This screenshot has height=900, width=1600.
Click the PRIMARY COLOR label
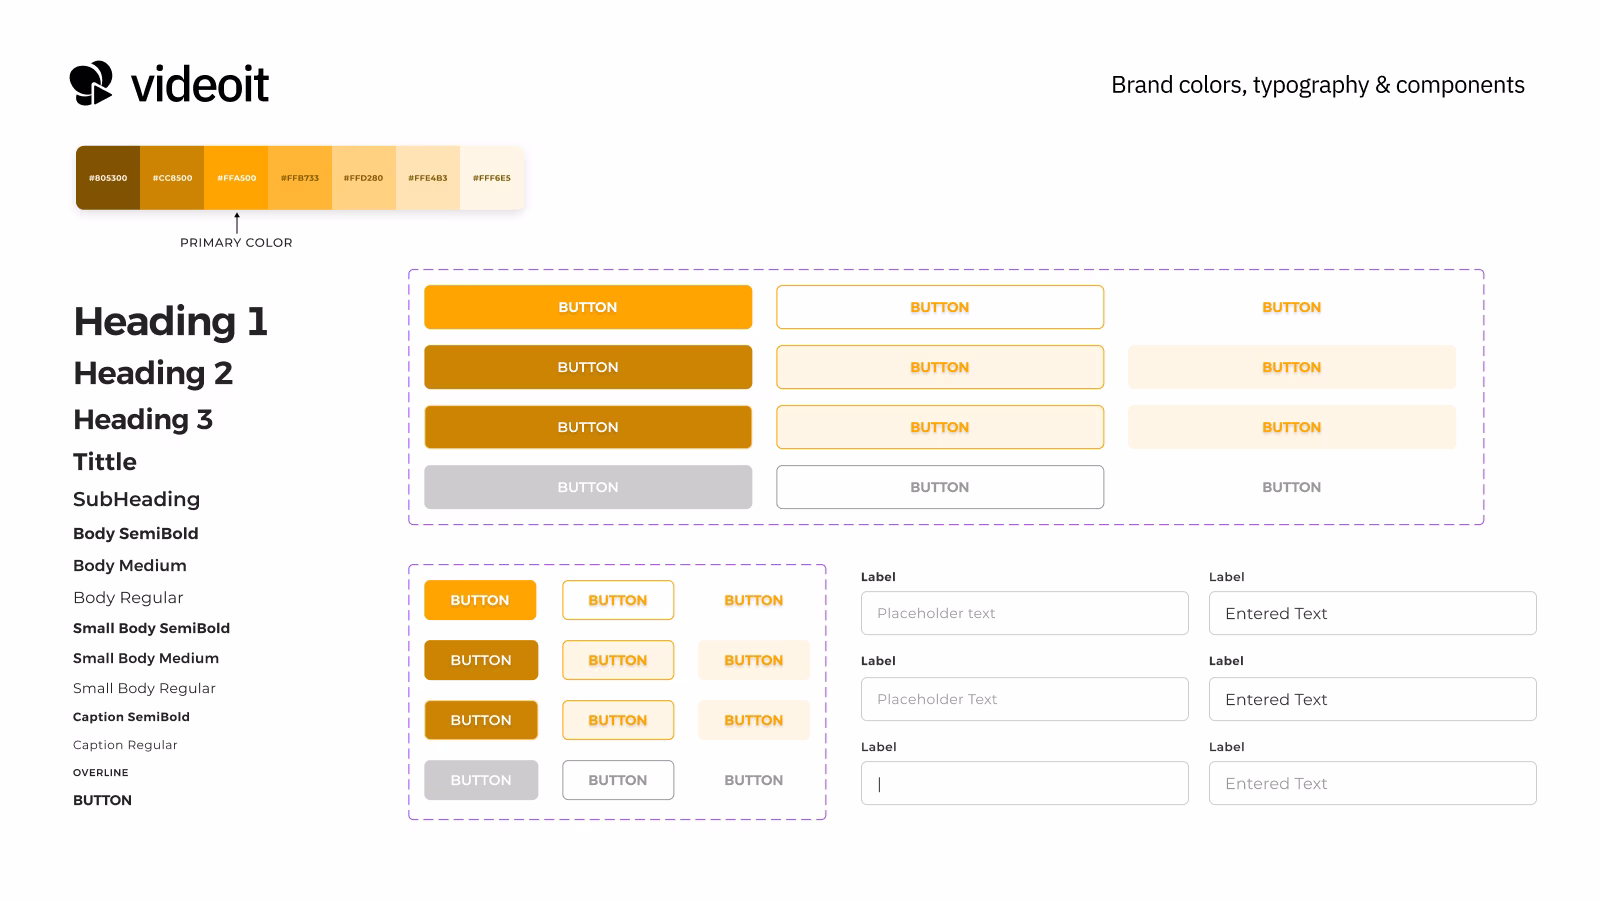coord(236,242)
